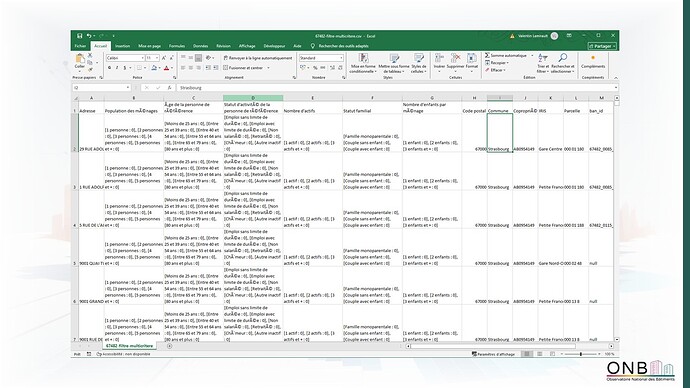This screenshot has height=388, width=690.
Task: Click Somme automatique
Action: click(x=506, y=55)
